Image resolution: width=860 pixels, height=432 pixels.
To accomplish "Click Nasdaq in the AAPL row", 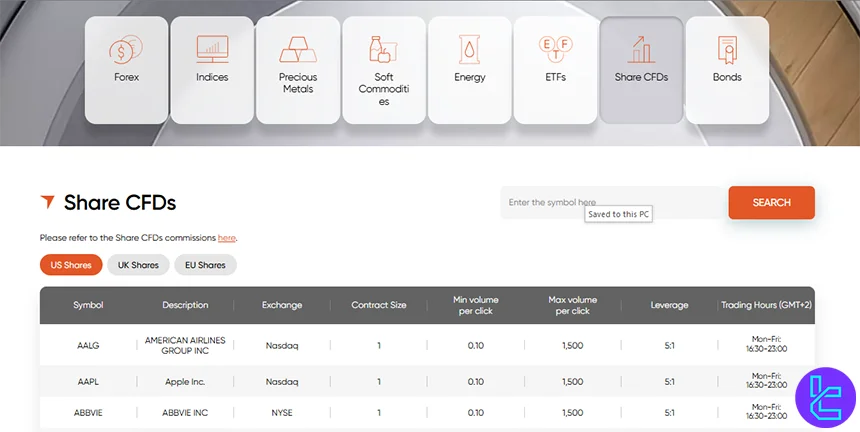I will tap(282, 382).
